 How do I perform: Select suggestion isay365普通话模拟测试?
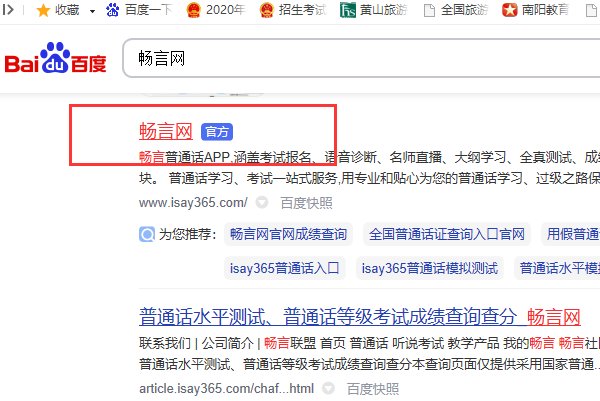pyautogui.click(x=430, y=268)
